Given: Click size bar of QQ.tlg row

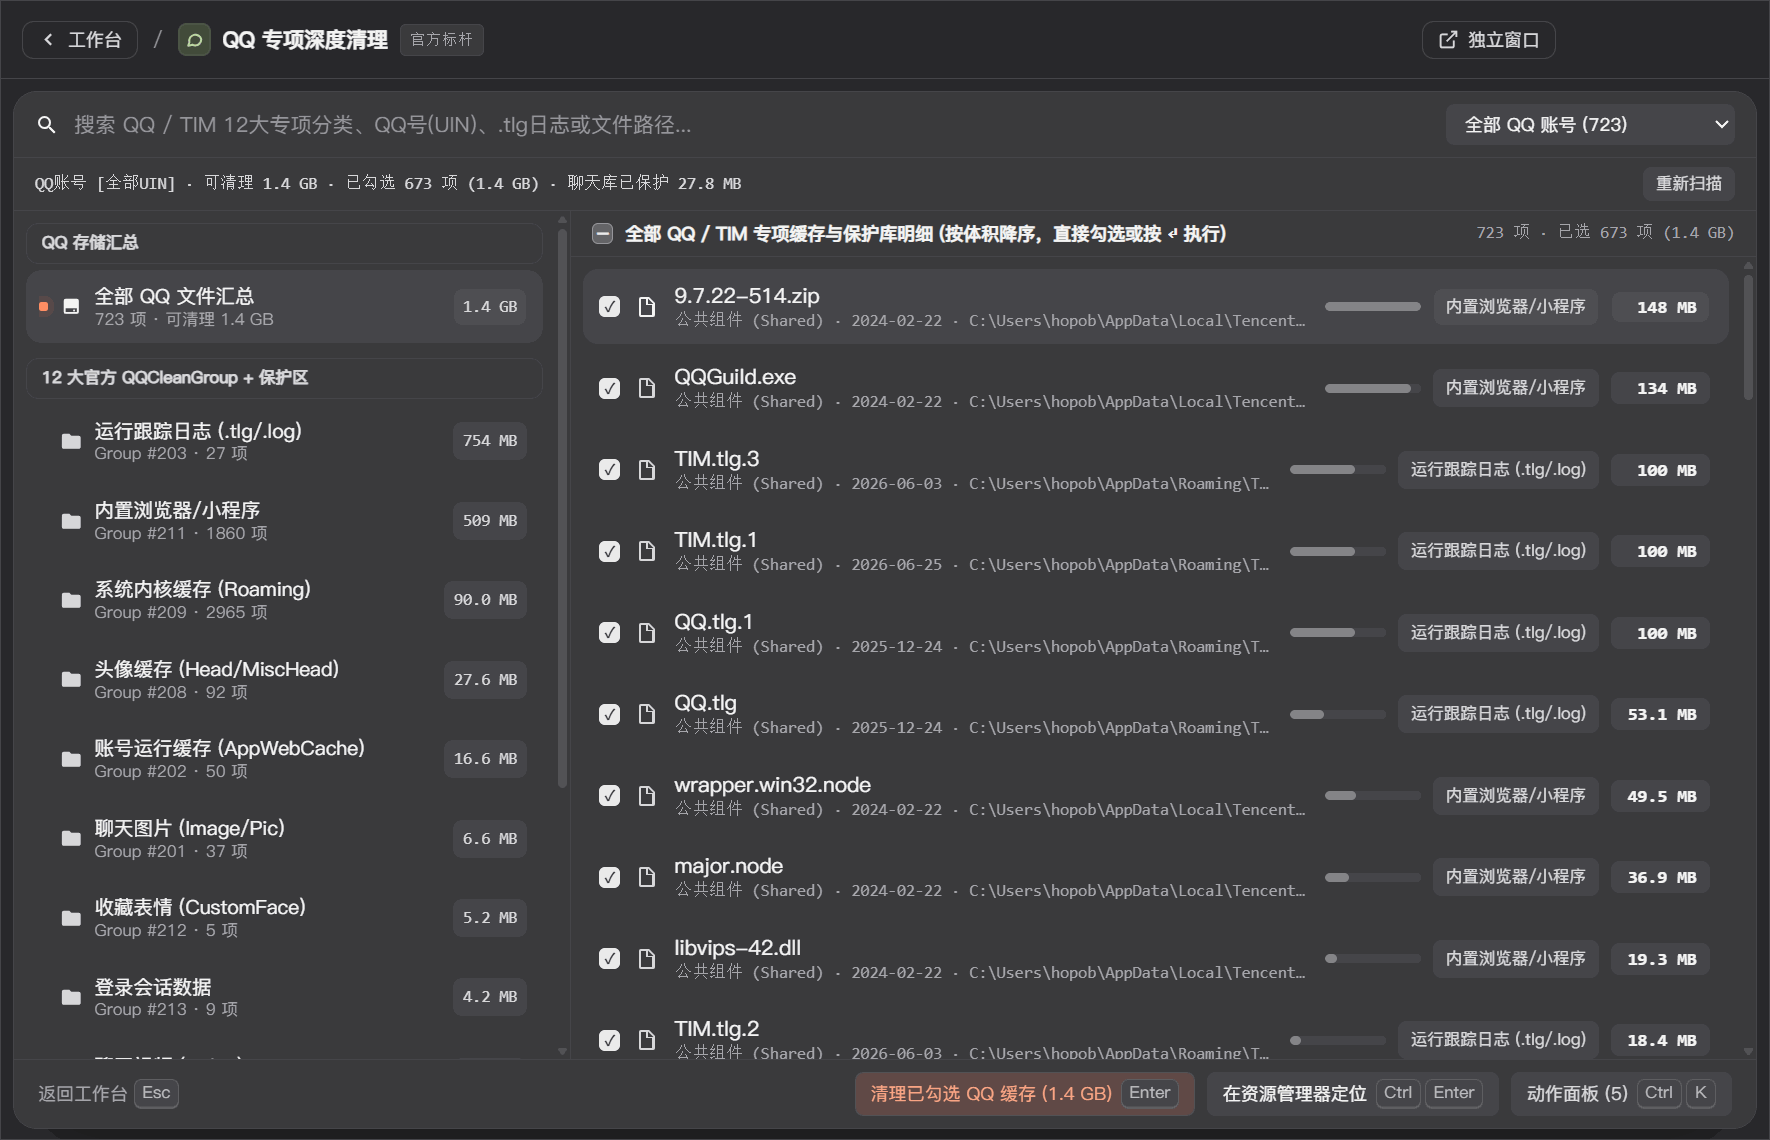Looking at the screenshot, I should pyautogui.click(x=1337, y=714).
